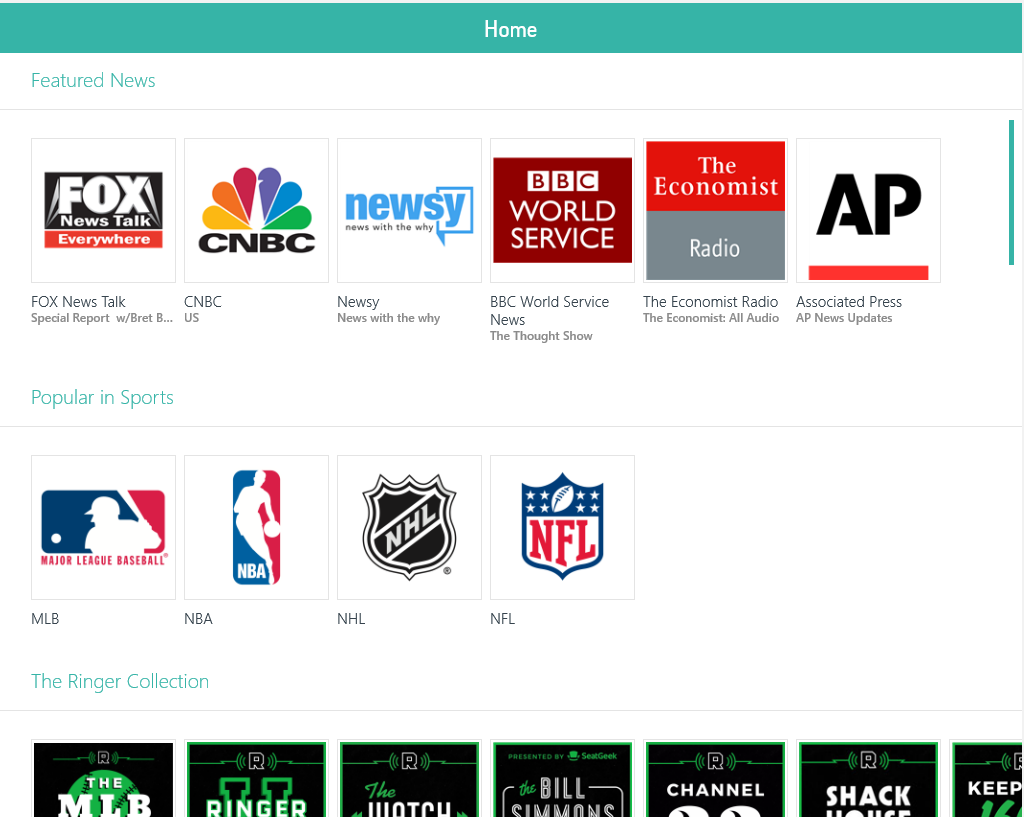Click 'The Economist: All Audio' subtitle

[711, 318]
